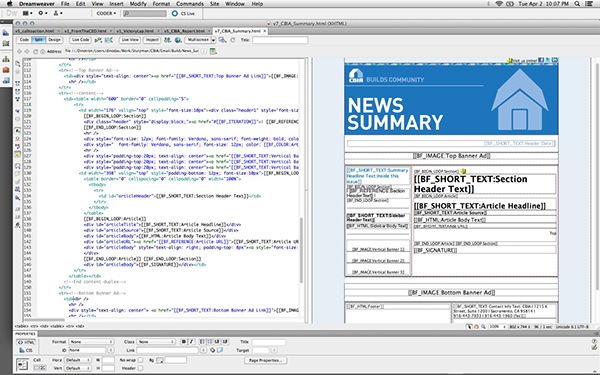Viewport: 600px width, 375px height.
Task: Open the Format dropdown in Properties
Action: point(92,342)
